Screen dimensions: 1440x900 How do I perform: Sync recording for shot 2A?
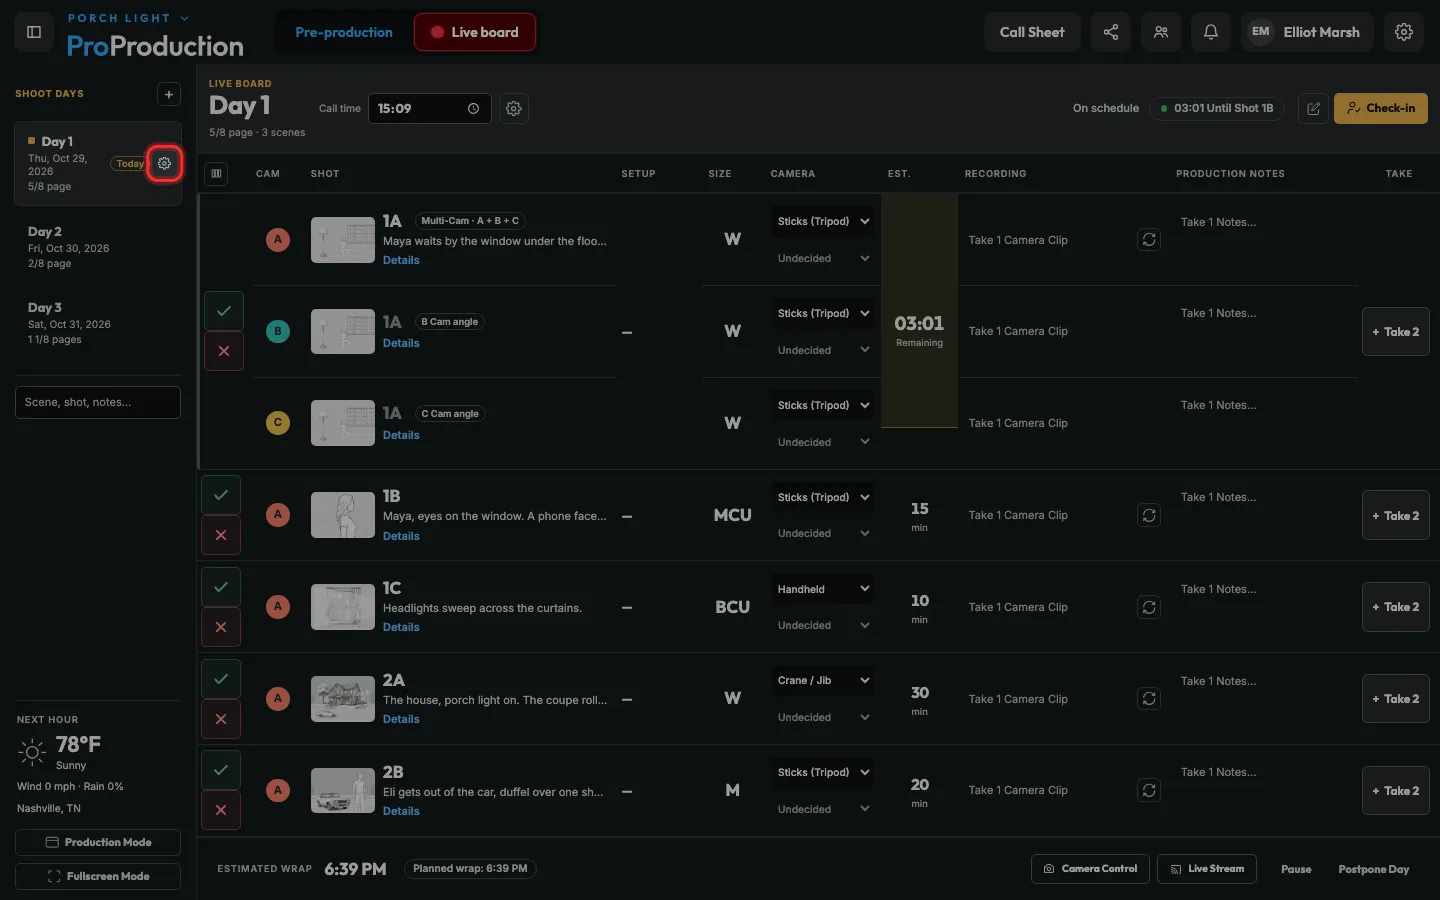coord(1149,699)
